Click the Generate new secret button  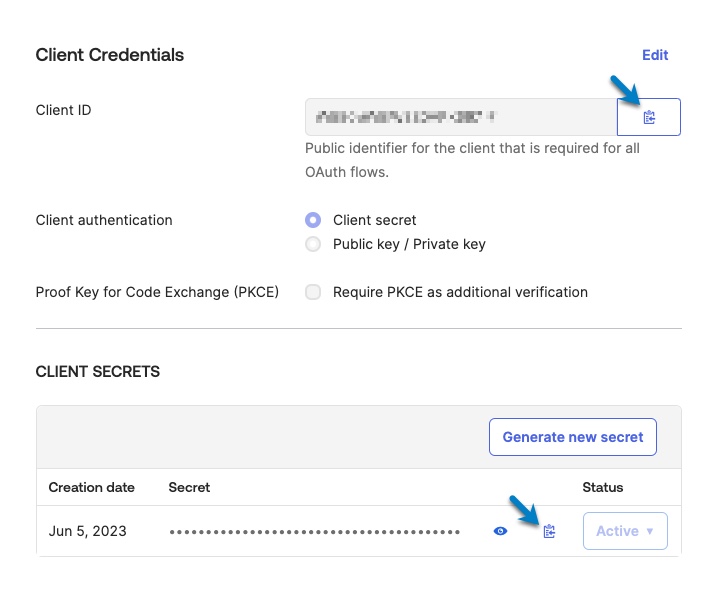coord(572,437)
